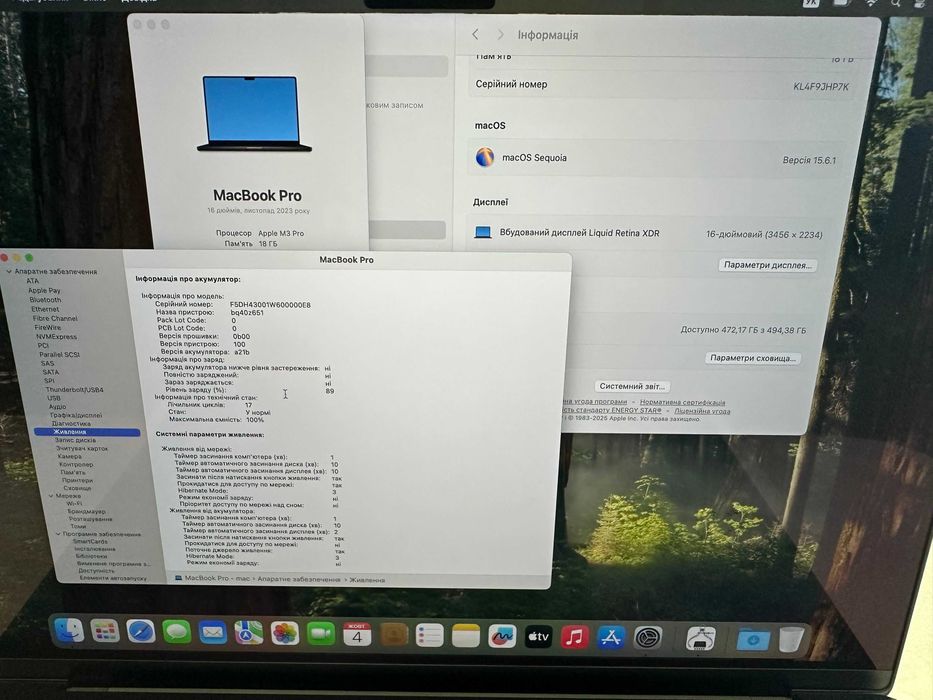Select PCI in the sidebar
This screenshot has width=933, height=700.
43,345
